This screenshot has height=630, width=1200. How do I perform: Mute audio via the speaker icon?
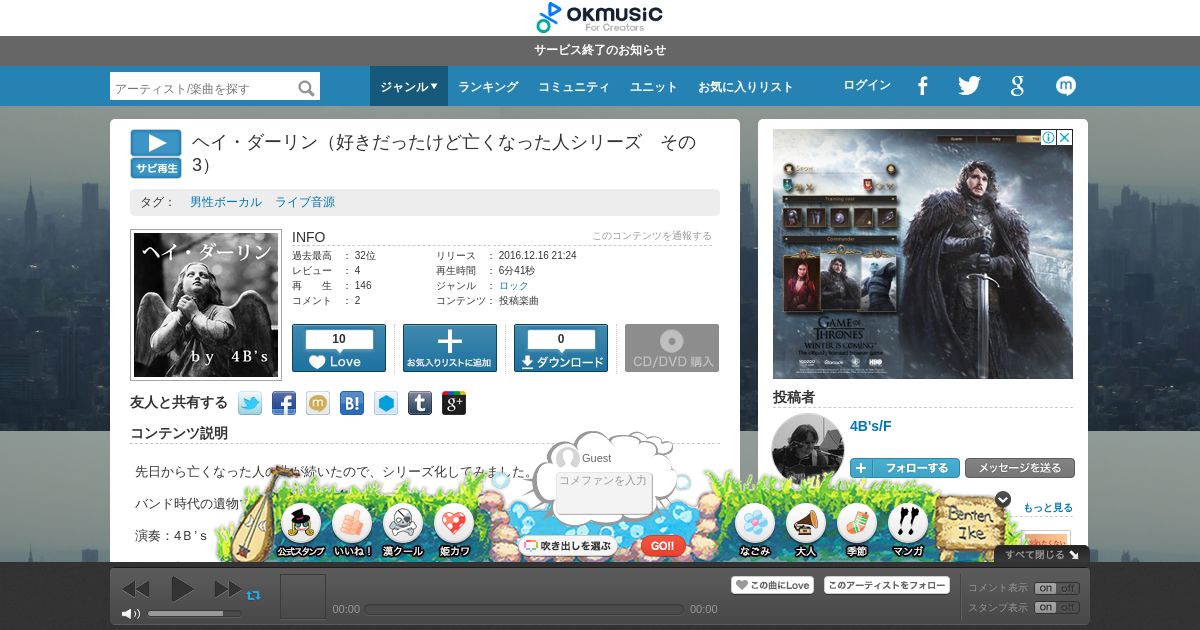(x=131, y=613)
